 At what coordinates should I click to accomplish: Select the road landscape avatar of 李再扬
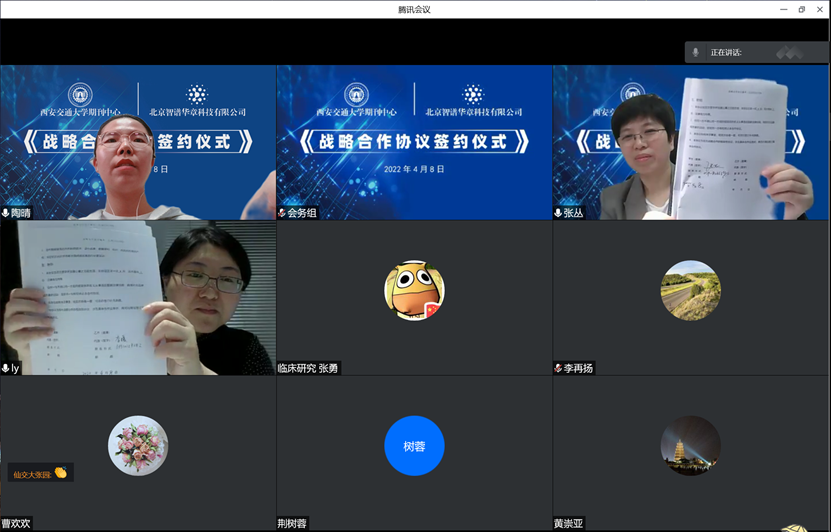tap(691, 290)
